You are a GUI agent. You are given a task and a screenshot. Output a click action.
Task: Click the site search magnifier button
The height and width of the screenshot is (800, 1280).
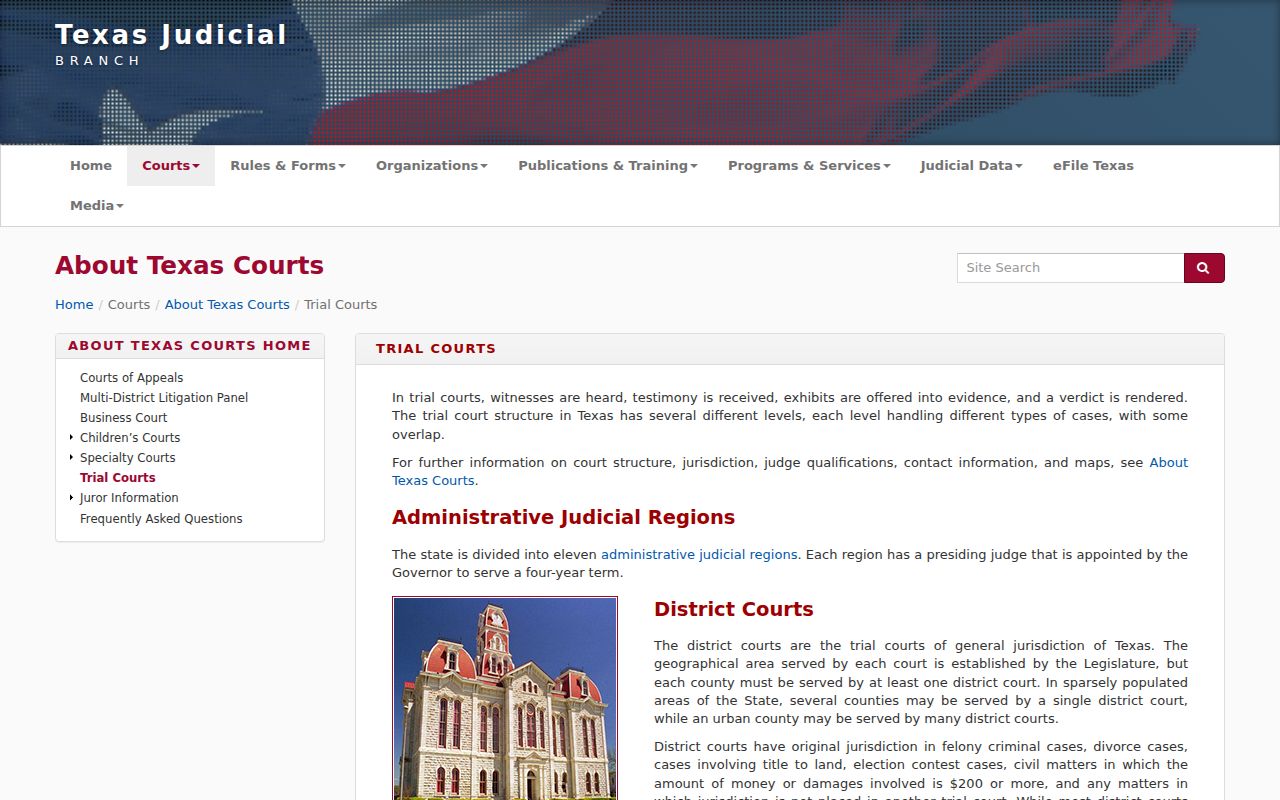pyautogui.click(x=1204, y=268)
